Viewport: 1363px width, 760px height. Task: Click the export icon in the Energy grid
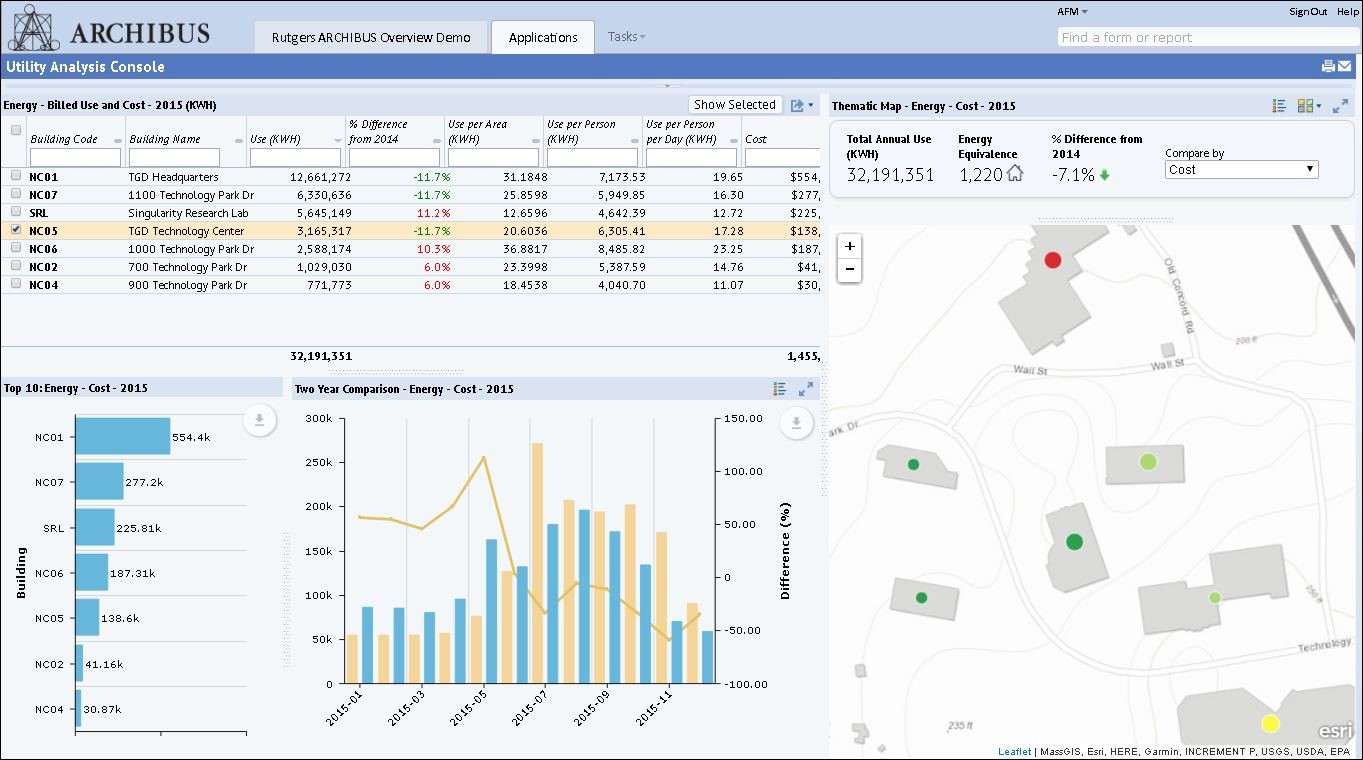point(797,105)
